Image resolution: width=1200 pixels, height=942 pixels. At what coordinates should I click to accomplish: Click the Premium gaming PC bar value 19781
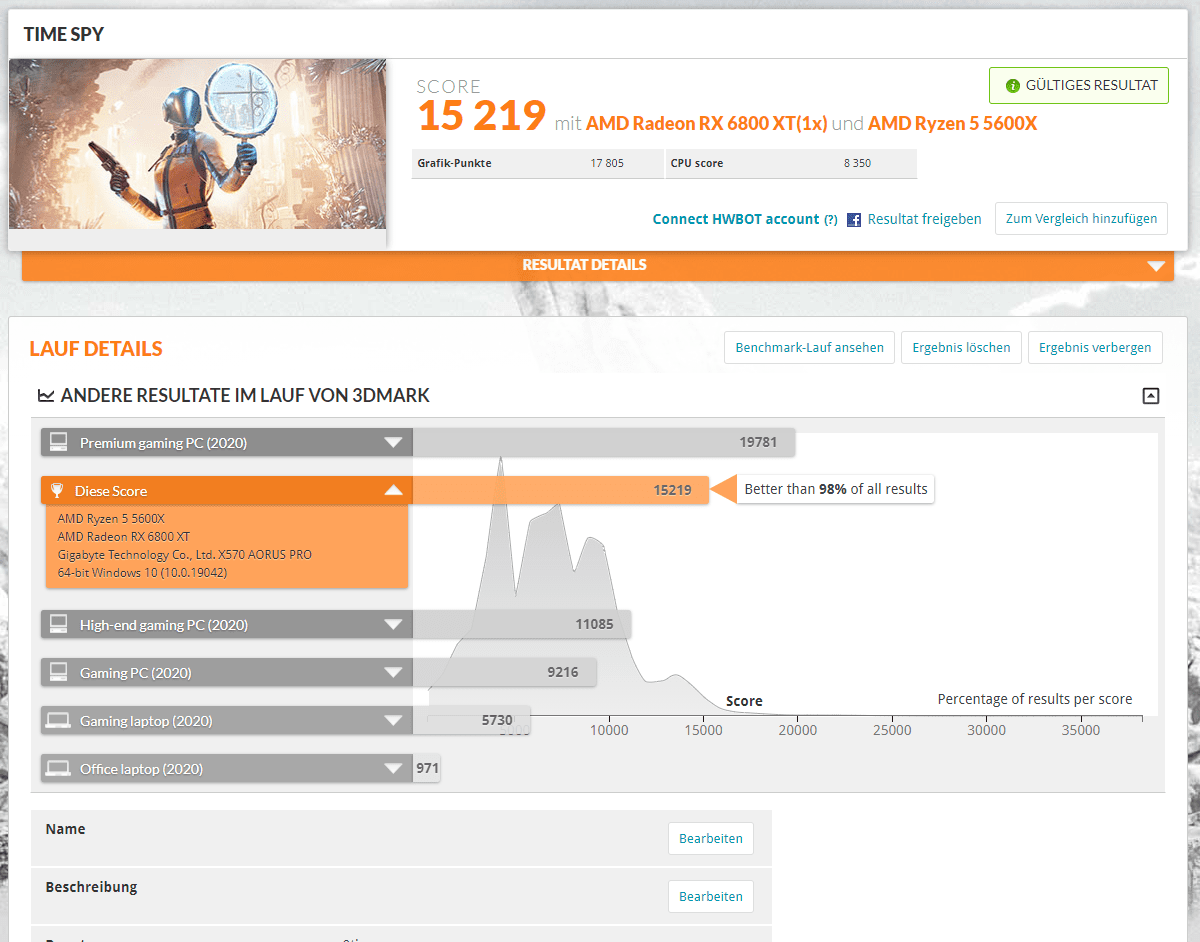tap(759, 443)
